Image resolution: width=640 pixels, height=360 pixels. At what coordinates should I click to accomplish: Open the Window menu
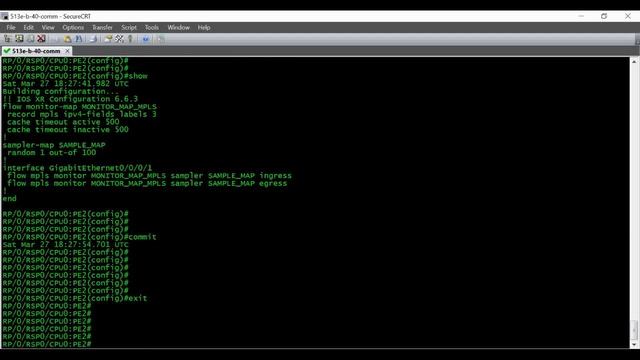(x=178, y=27)
